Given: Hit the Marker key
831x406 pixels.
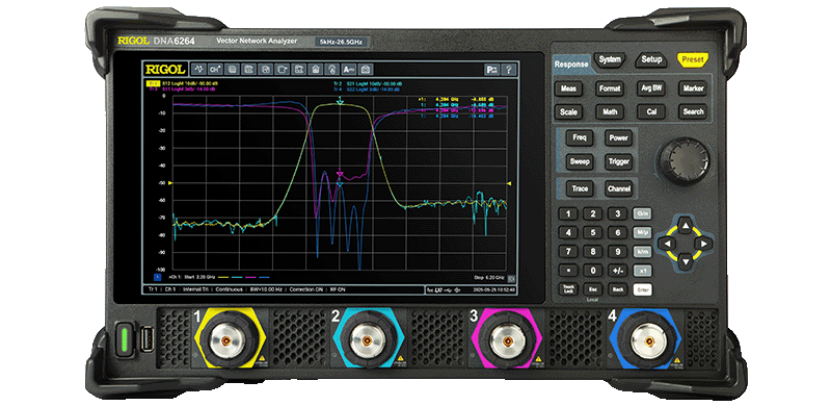Looking at the screenshot, I should [x=693, y=89].
